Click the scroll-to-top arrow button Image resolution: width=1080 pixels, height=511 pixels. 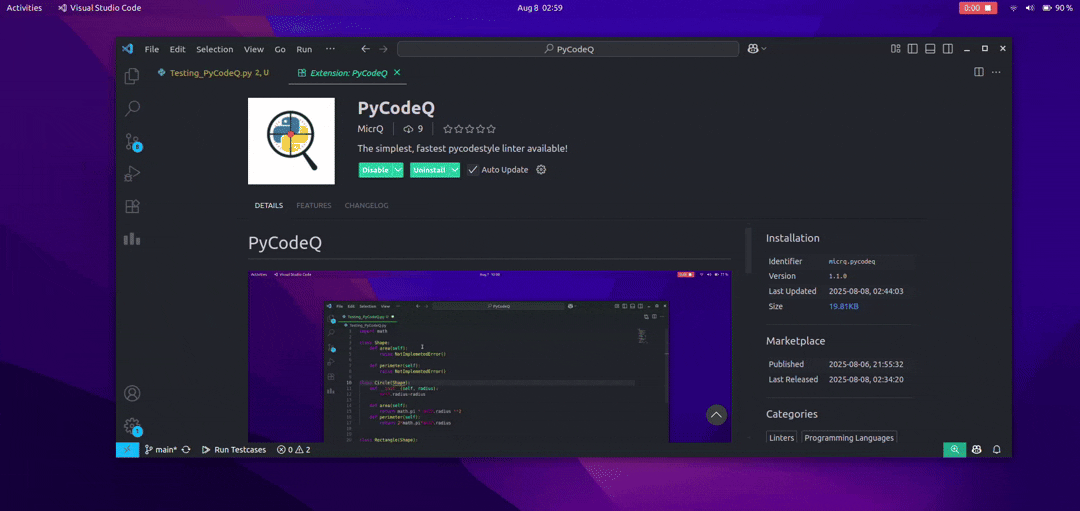[716, 415]
